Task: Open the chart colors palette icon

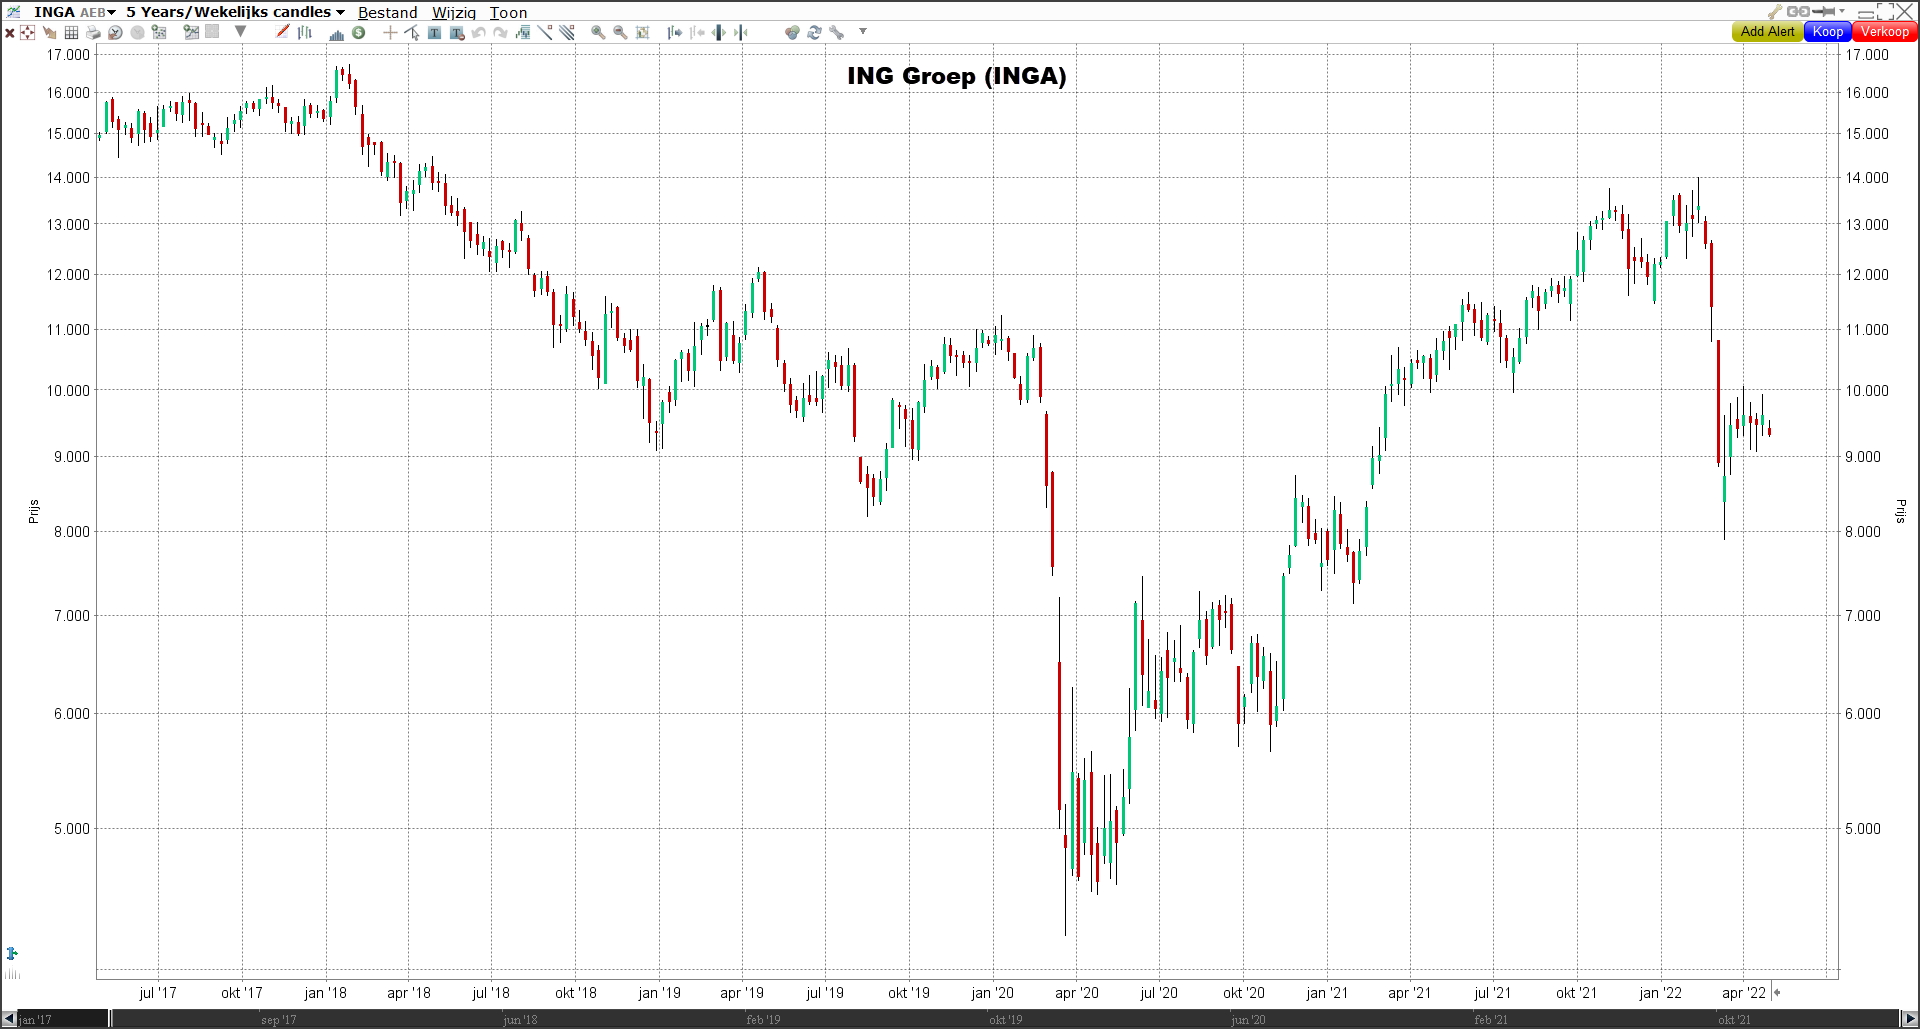Action: click(792, 32)
